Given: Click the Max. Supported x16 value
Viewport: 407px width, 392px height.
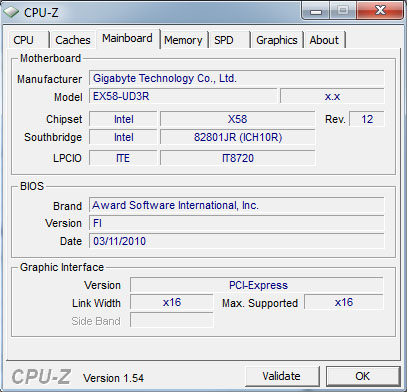Looking at the screenshot, I should 344,302.
